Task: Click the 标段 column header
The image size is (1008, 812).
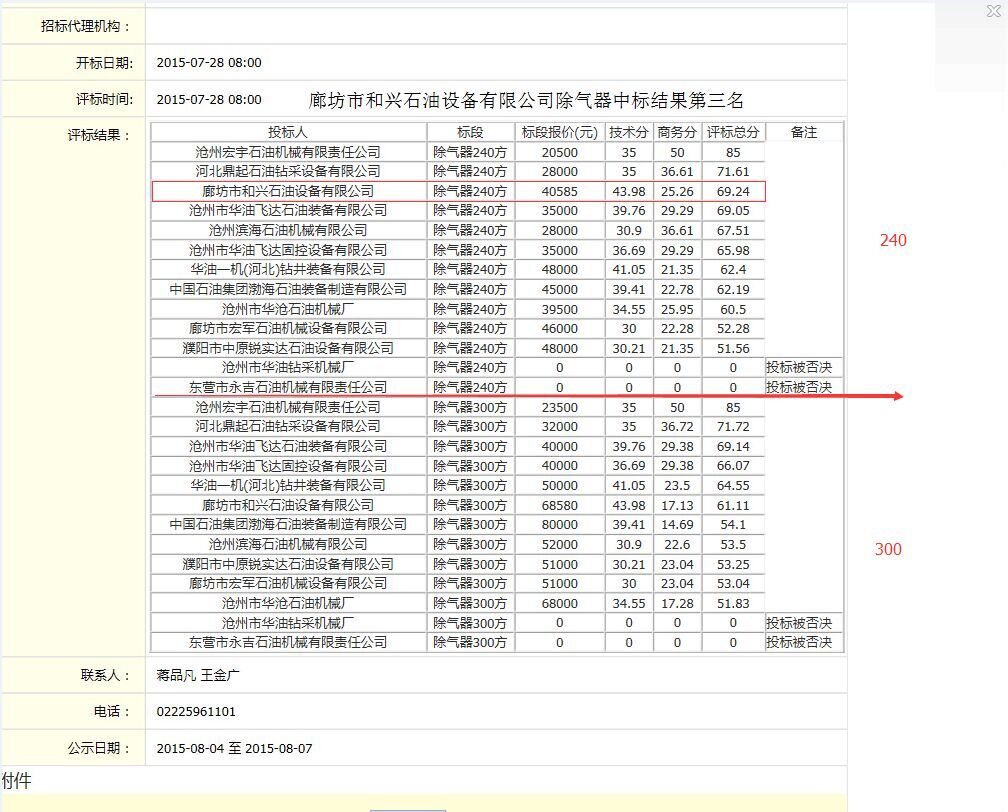Action: (x=470, y=132)
